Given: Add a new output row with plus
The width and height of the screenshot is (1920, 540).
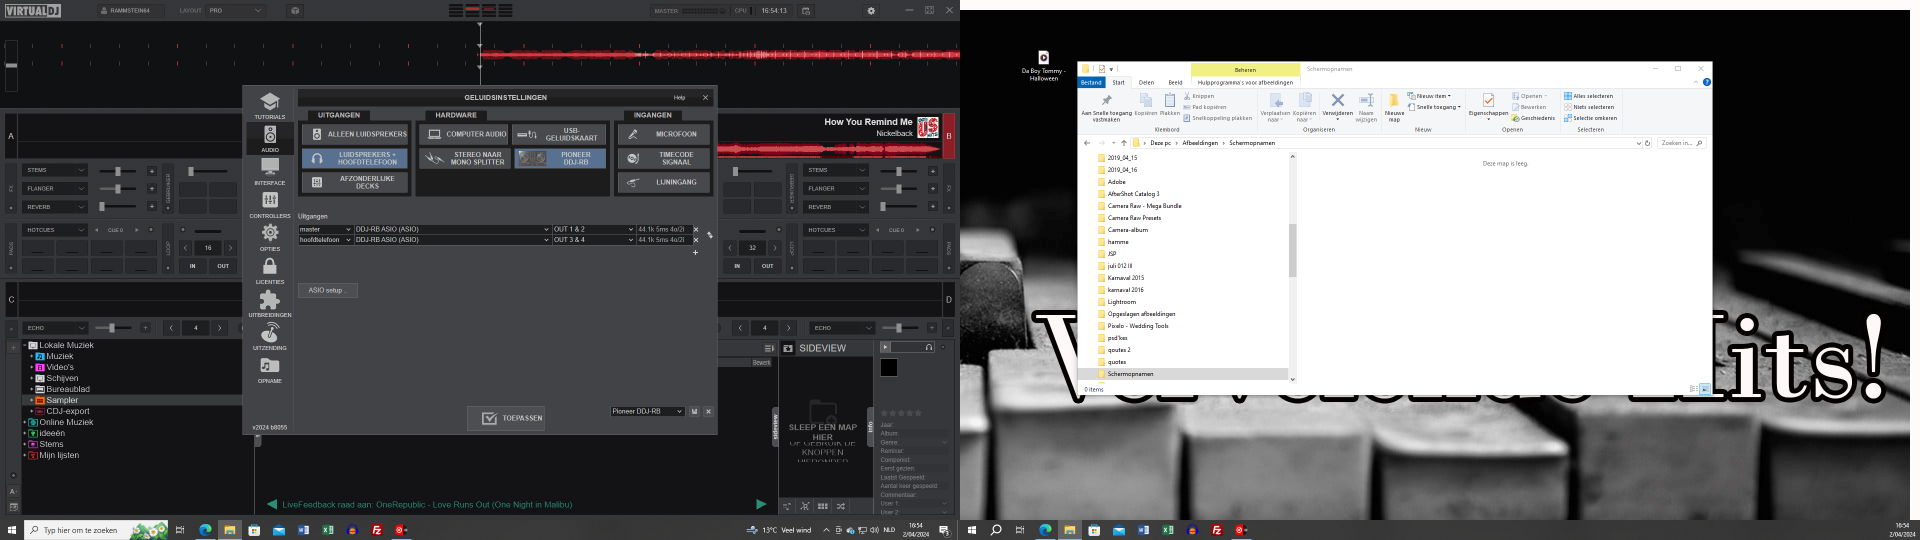Looking at the screenshot, I should point(696,252).
